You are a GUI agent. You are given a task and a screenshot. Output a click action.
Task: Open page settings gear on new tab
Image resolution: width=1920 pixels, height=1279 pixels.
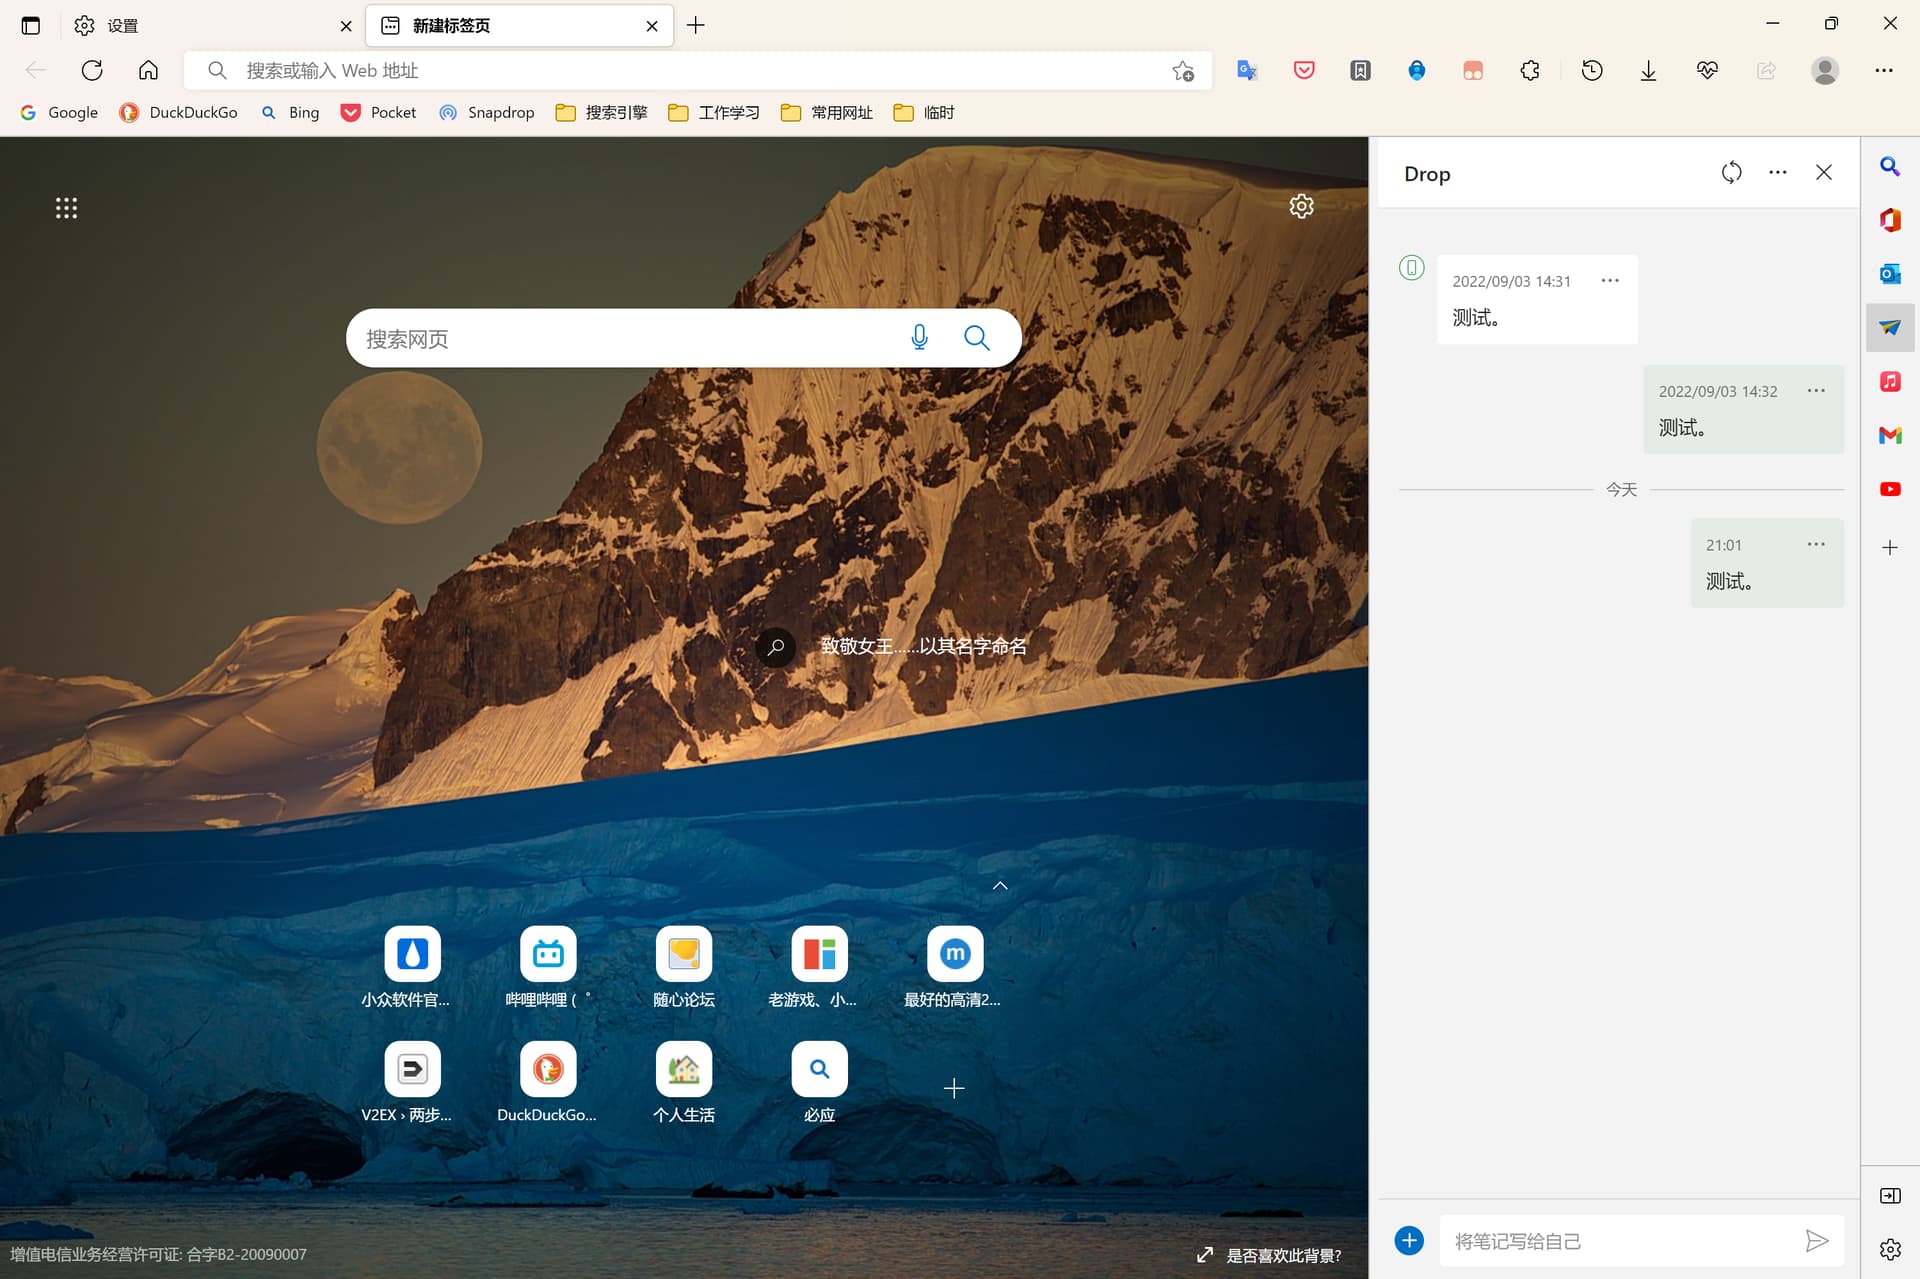point(1301,206)
